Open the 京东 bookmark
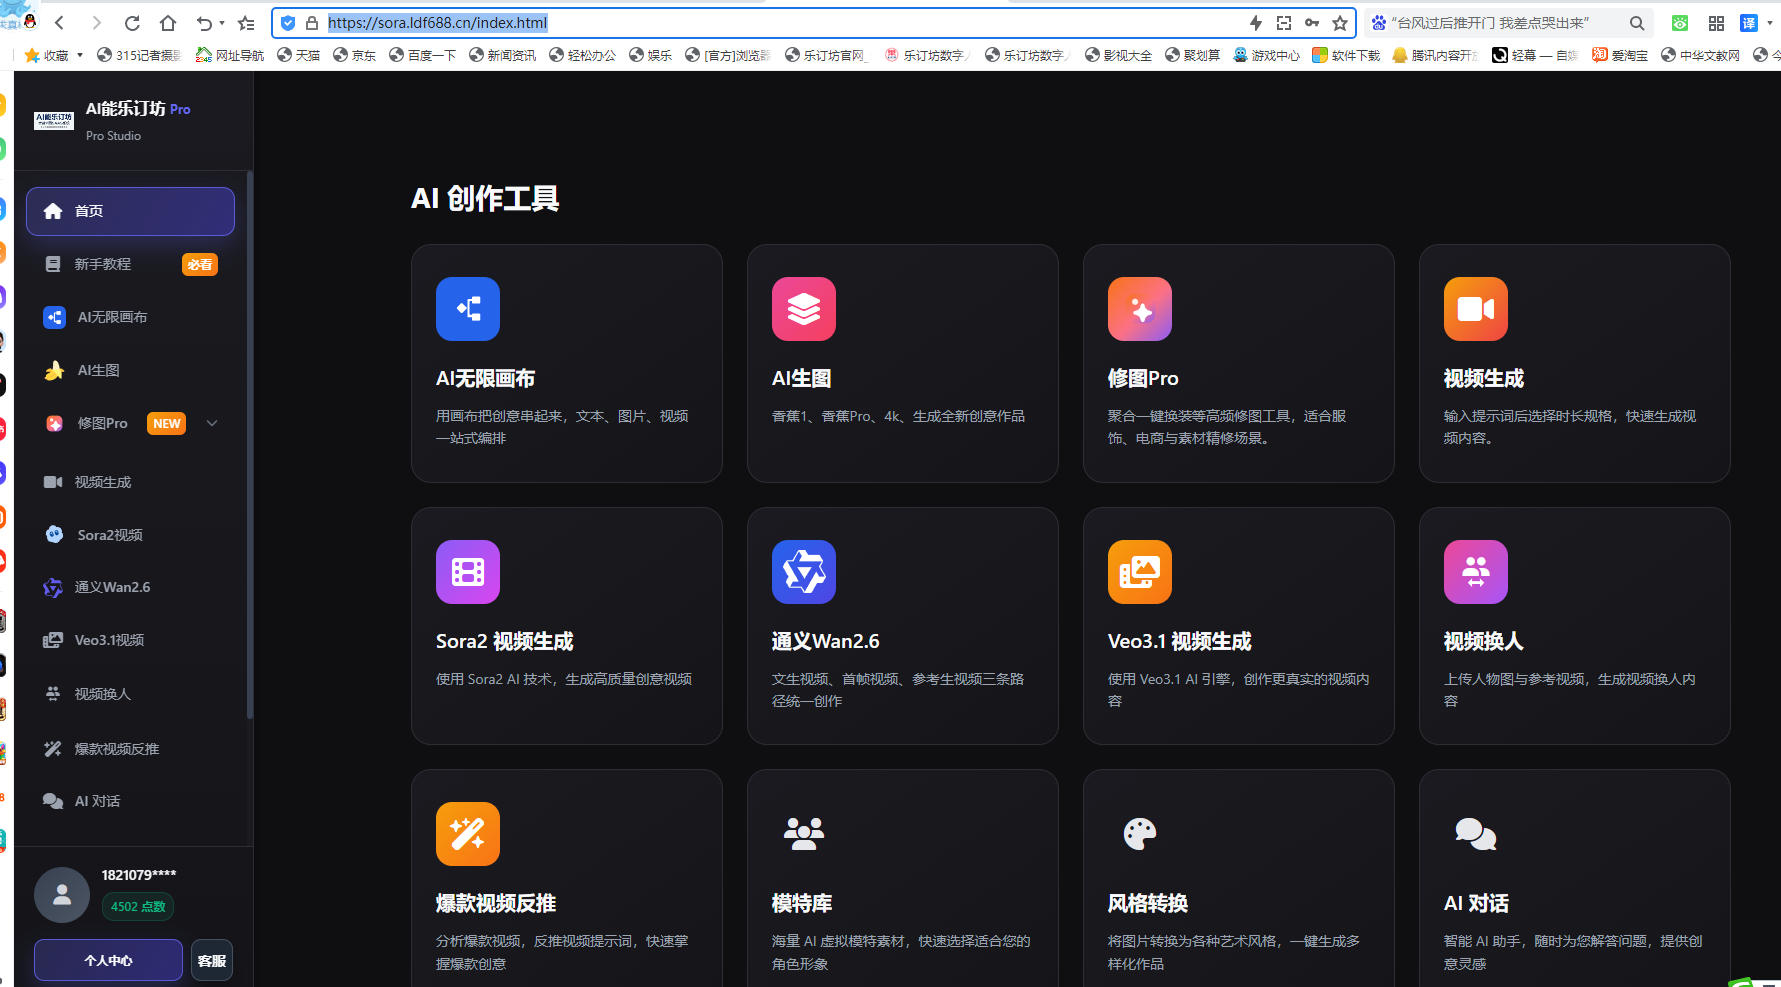 pos(354,55)
